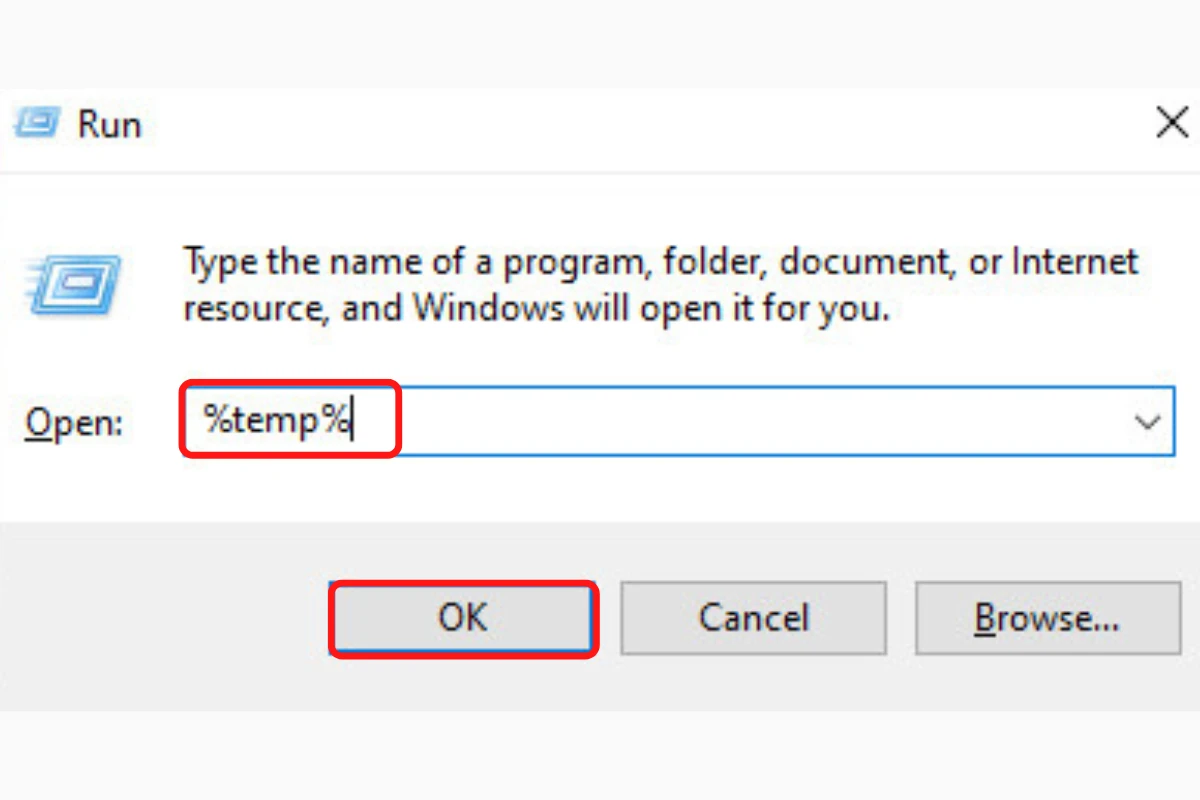Click empty title bar area right of Run
The height and width of the screenshot is (800, 1200).
coord(640,124)
